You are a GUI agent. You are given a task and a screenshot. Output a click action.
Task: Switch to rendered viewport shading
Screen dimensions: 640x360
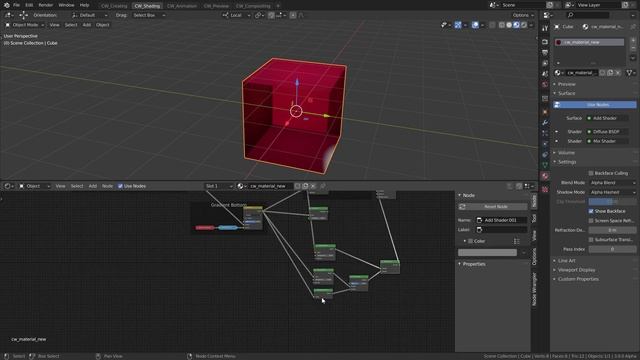click(x=524, y=25)
